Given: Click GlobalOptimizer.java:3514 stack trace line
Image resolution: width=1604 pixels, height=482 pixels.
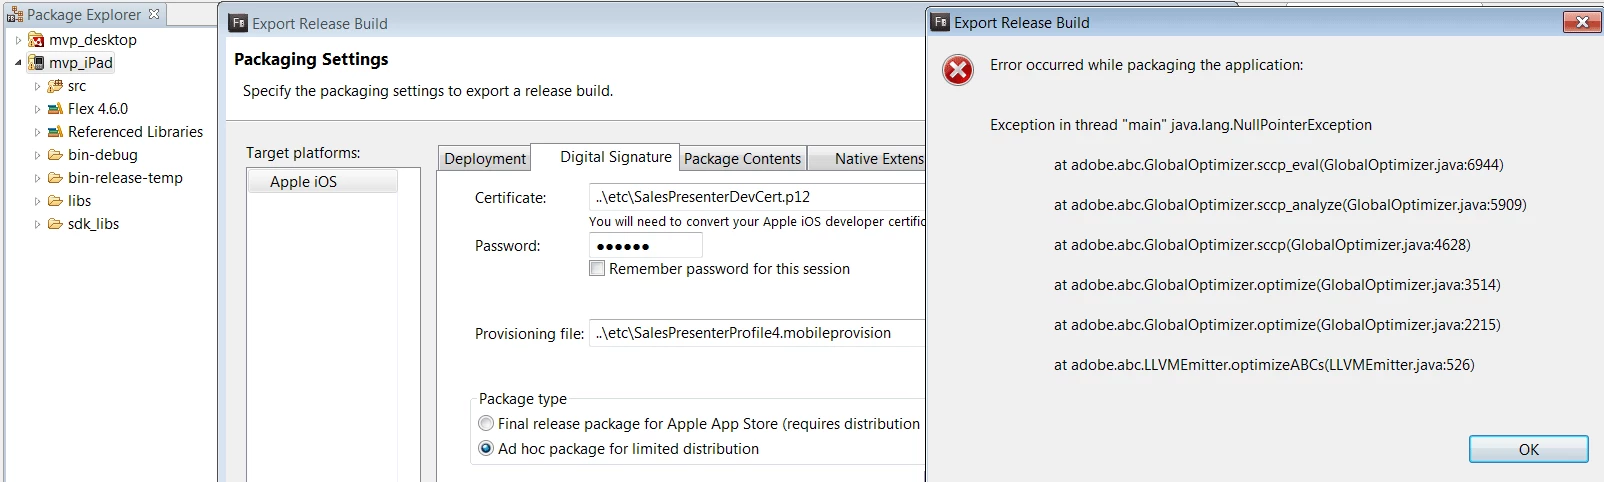Looking at the screenshot, I should [1277, 285].
